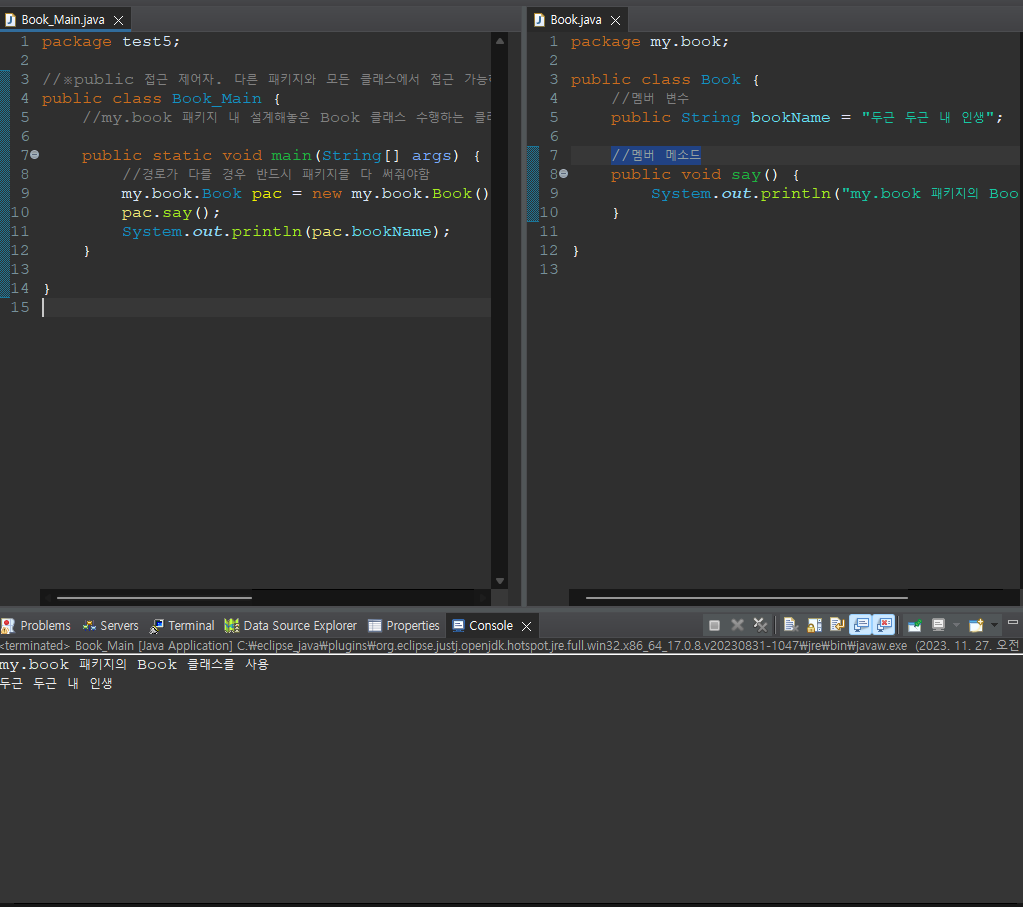Toggle Word Wrap in Console toolbar
This screenshot has height=907, width=1023.
pyautogui.click(x=837, y=625)
